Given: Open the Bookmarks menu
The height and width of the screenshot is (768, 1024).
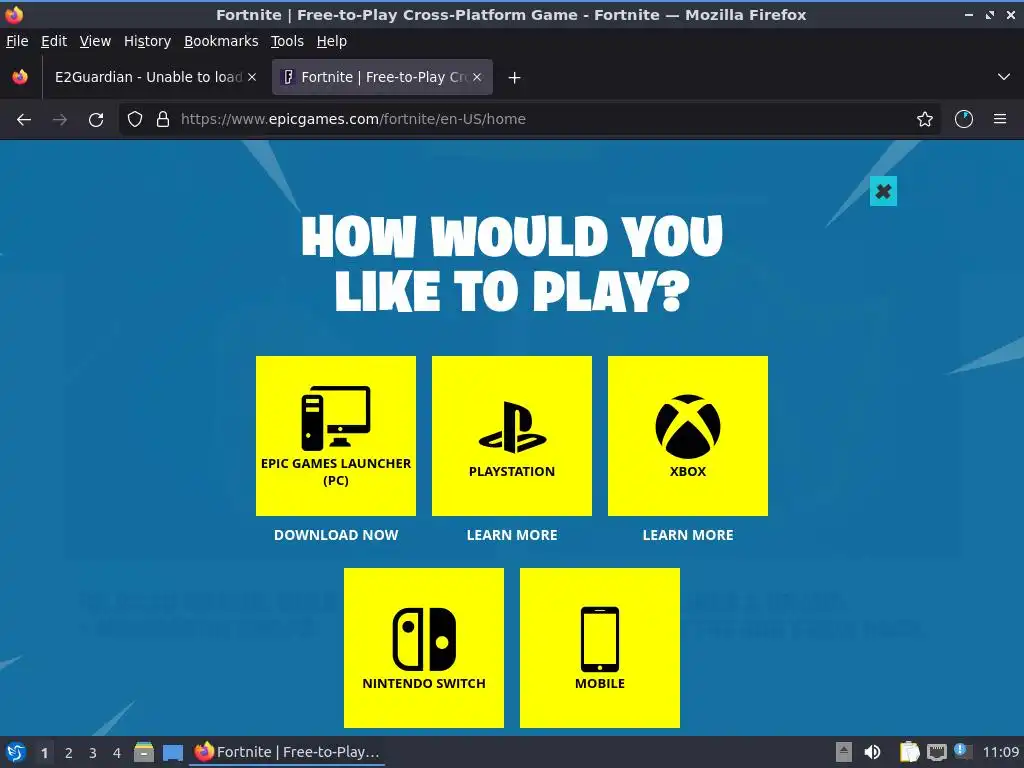Looking at the screenshot, I should point(221,41).
